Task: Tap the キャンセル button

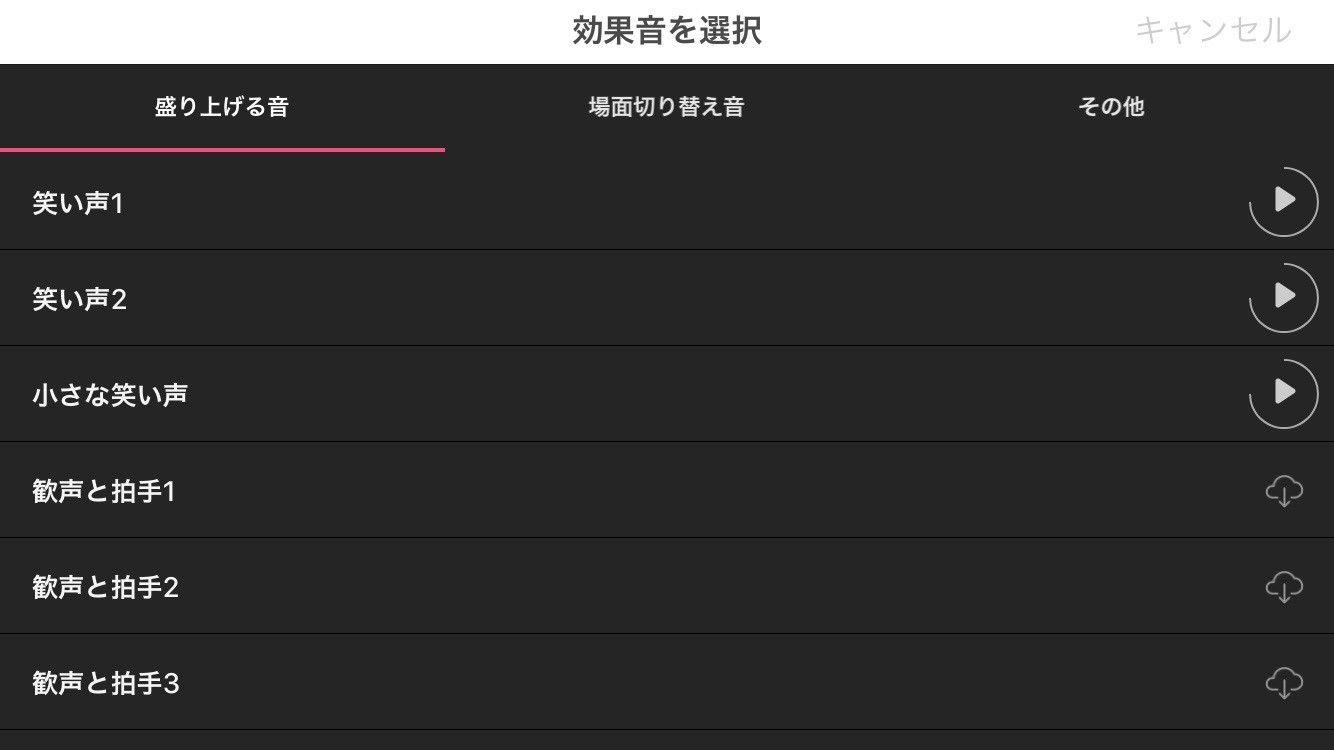Action: click(1212, 31)
